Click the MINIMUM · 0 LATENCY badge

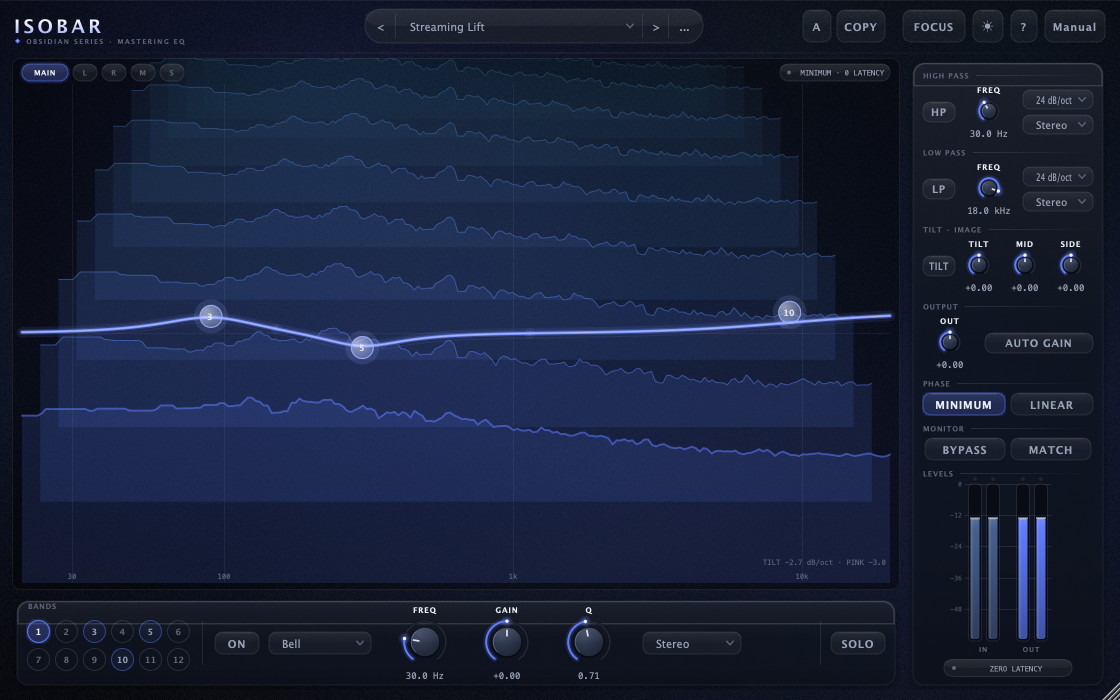(x=835, y=72)
